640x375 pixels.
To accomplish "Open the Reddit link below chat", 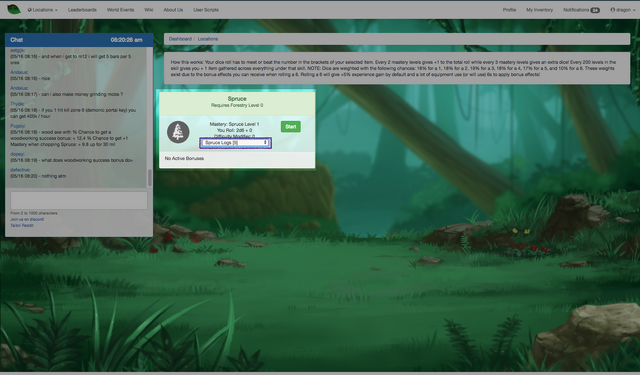I will (22, 225).
